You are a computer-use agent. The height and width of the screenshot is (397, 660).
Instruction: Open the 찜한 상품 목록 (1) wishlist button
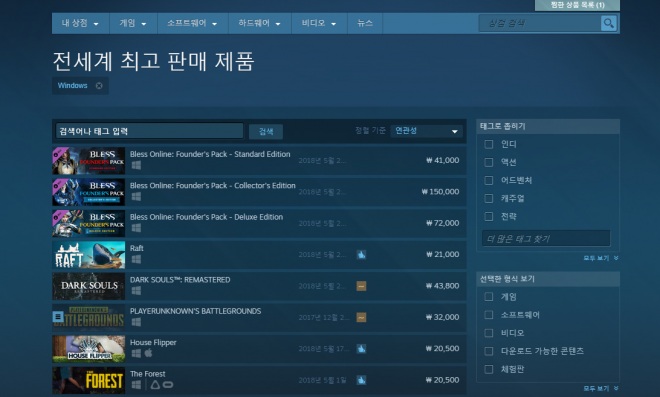[577, 5]
